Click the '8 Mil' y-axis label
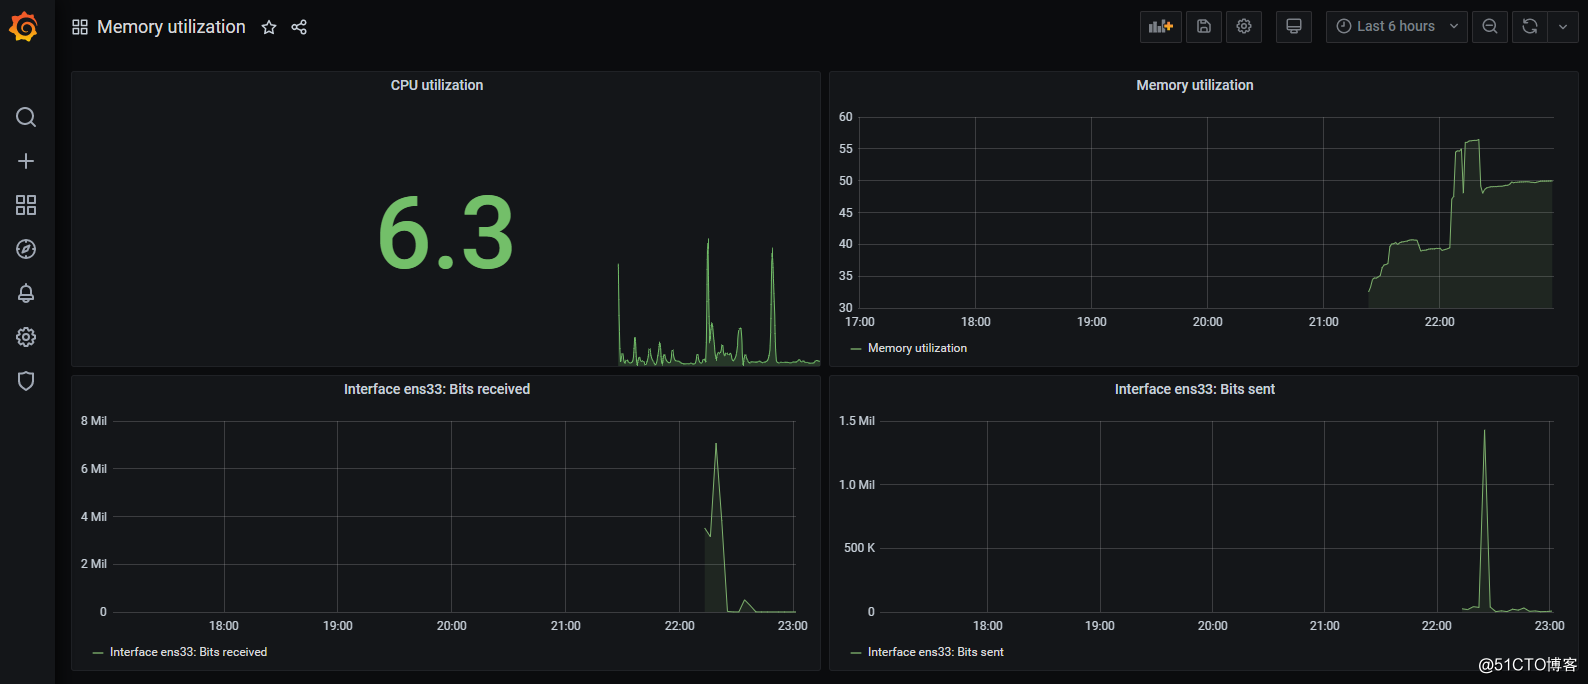Viewport: 1588px width, 684px height. [94, 421]
